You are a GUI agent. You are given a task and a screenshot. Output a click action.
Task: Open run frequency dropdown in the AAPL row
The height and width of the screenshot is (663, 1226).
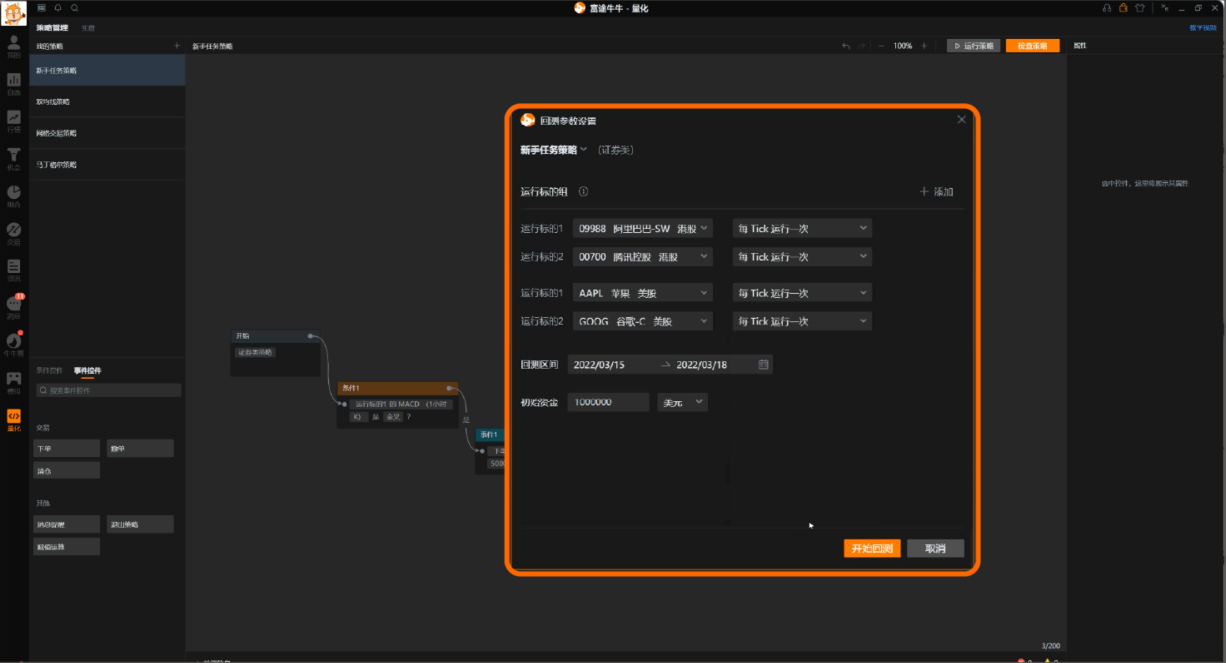tap(802, 293)
